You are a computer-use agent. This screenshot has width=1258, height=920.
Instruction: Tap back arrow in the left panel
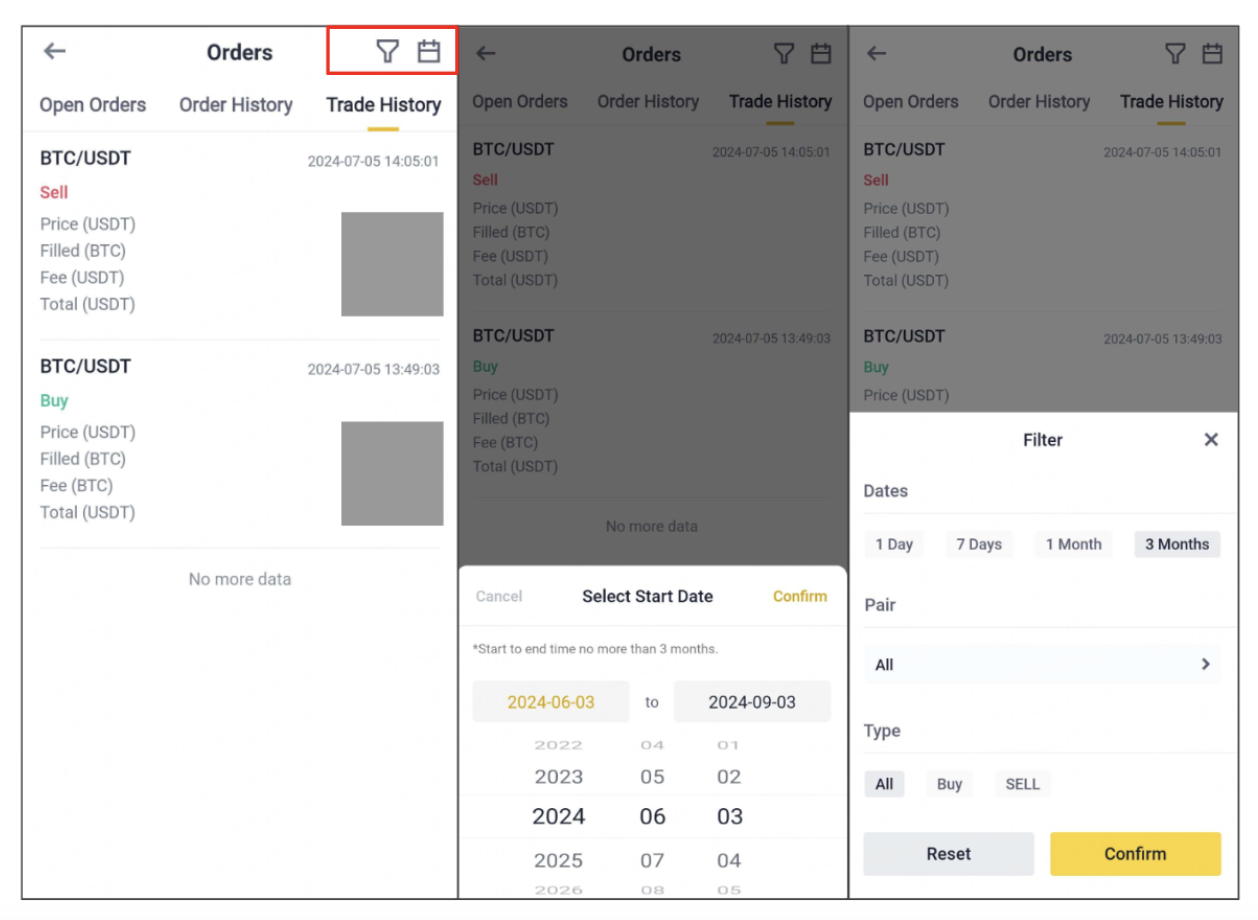pos(55,52)
